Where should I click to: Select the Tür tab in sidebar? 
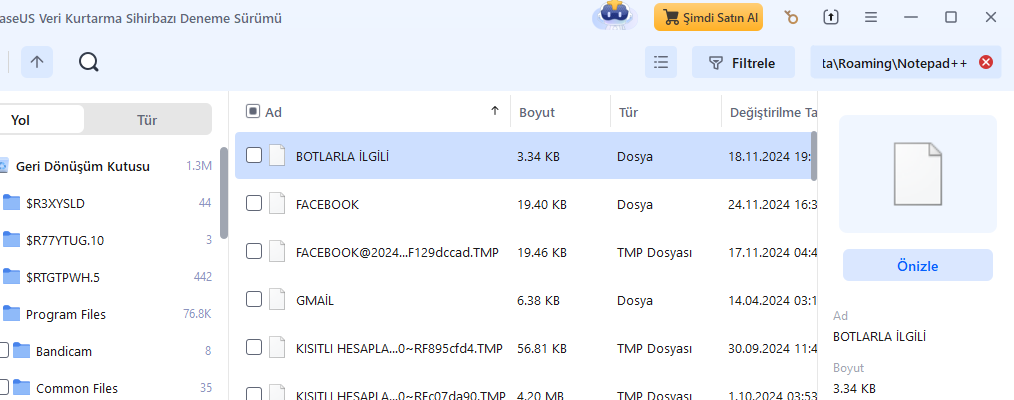[147, 120]
